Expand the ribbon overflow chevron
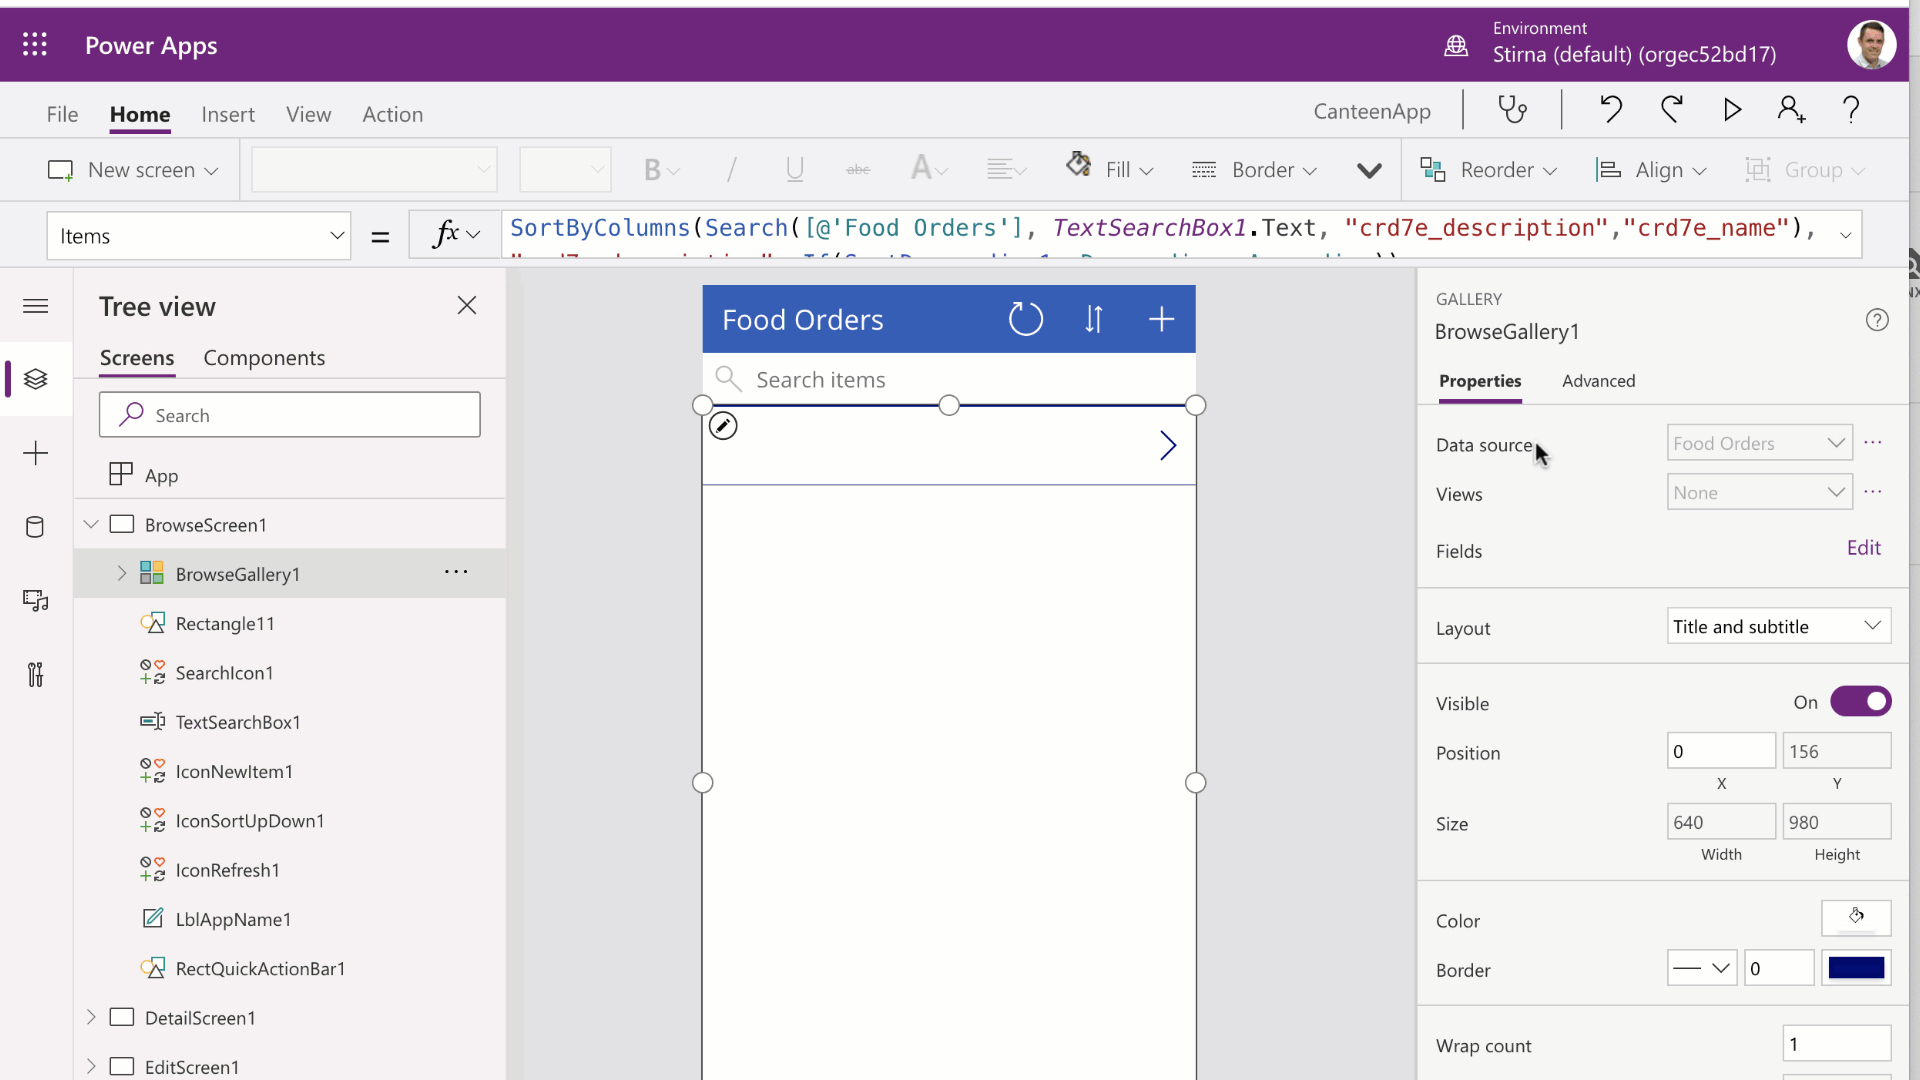 (1369, 171)
